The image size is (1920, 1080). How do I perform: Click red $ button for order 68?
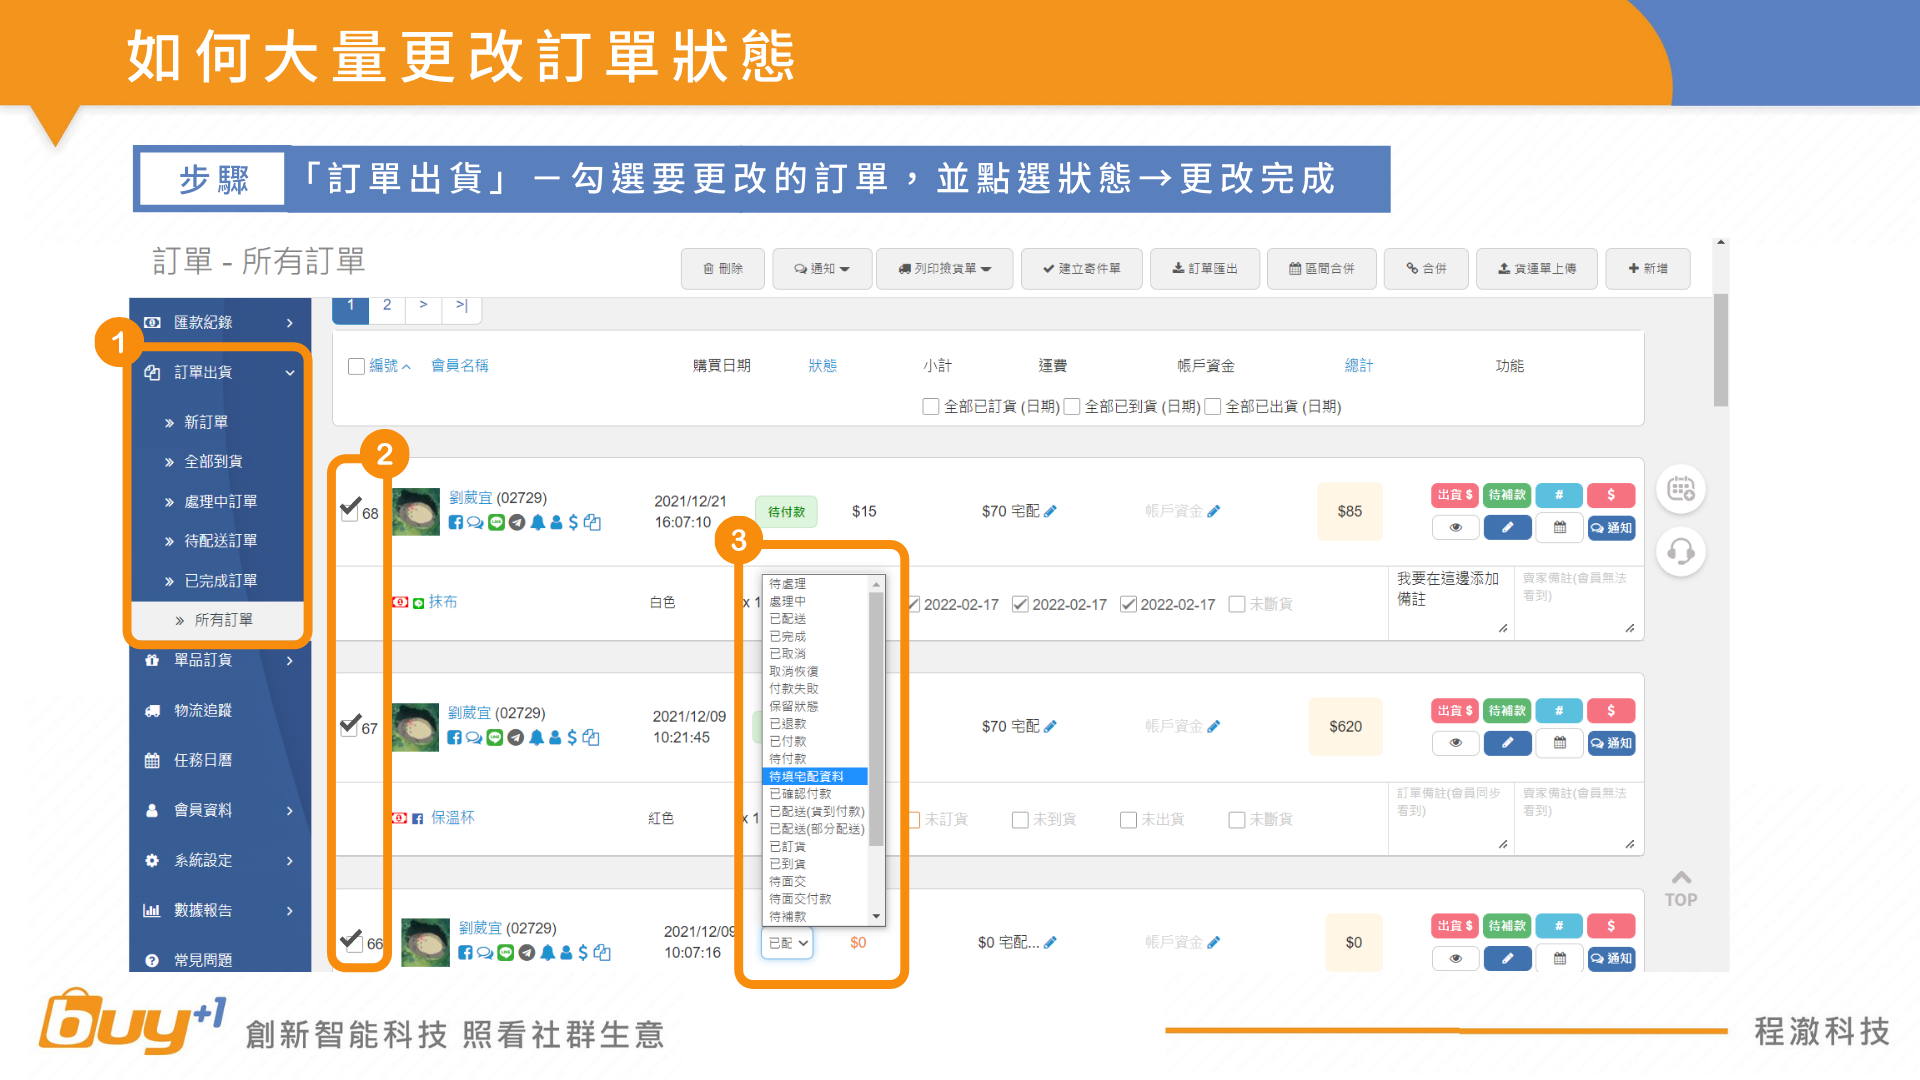(1610, 495)
